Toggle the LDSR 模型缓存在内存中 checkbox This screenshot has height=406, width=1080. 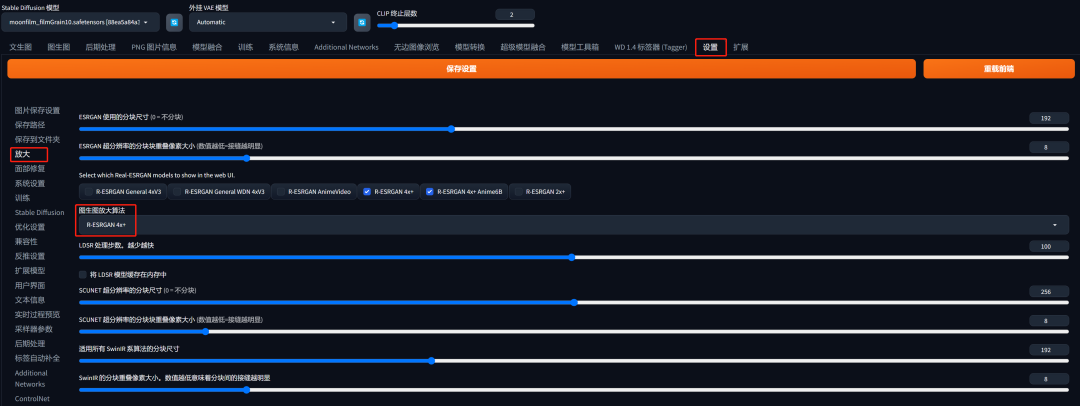[x=83, y=274]
